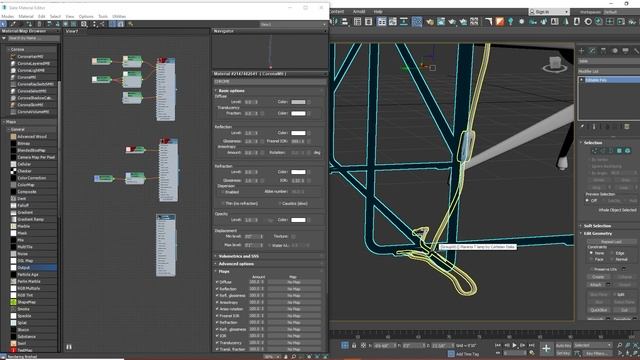Toggle the Diffuse map checkbox in Maps rollout
The image size is (640, 360).
[x=217, y=282]
